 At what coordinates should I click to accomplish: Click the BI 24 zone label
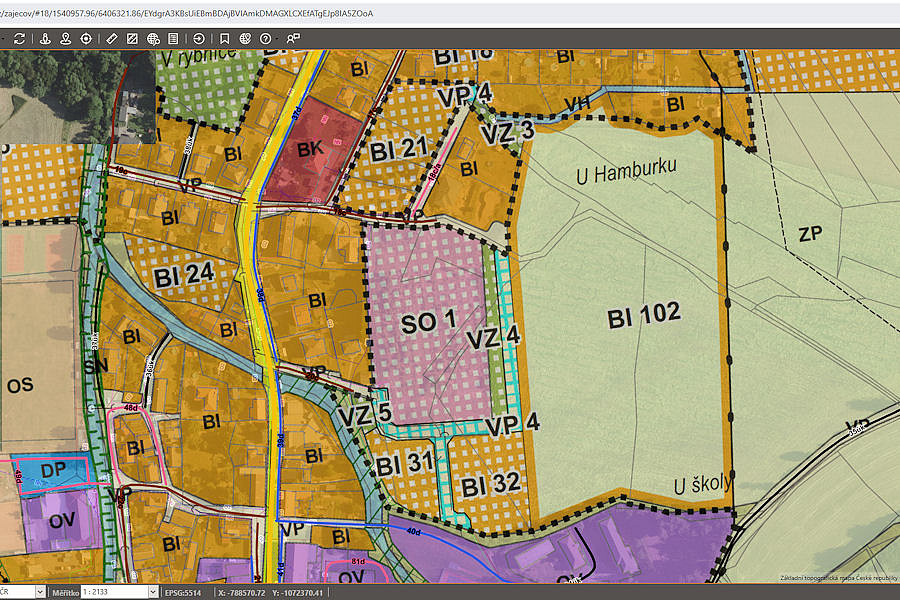(184, 276)
